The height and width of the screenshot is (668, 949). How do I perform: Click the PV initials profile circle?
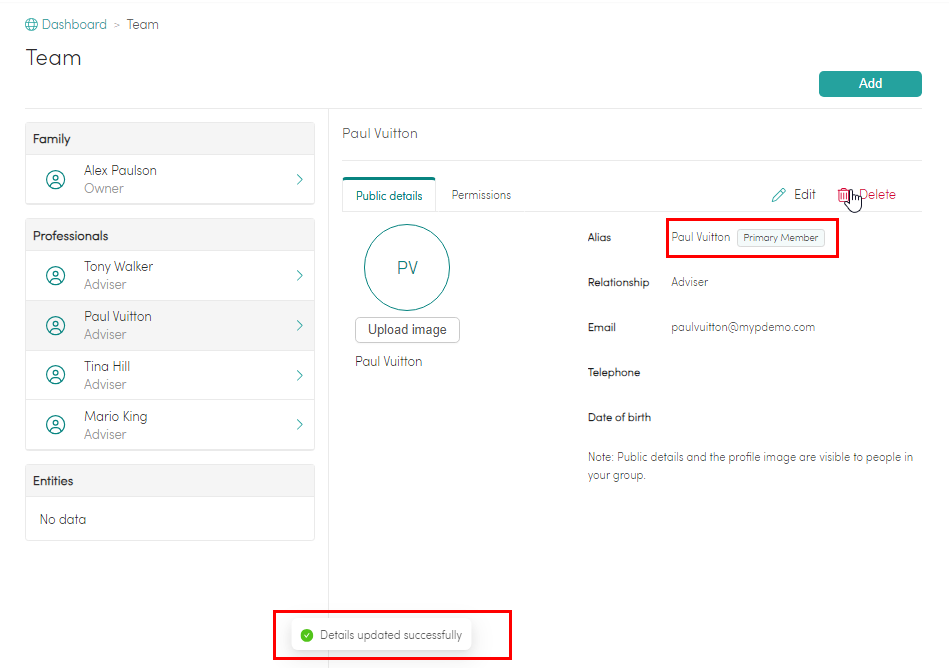click(407, 267)
